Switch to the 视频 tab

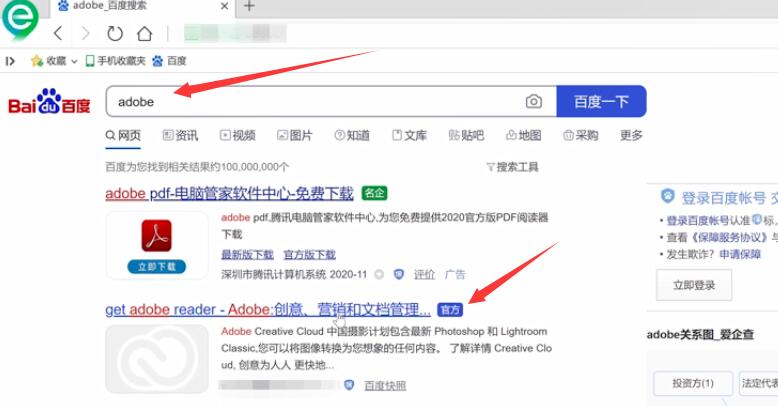click(238, 135)
